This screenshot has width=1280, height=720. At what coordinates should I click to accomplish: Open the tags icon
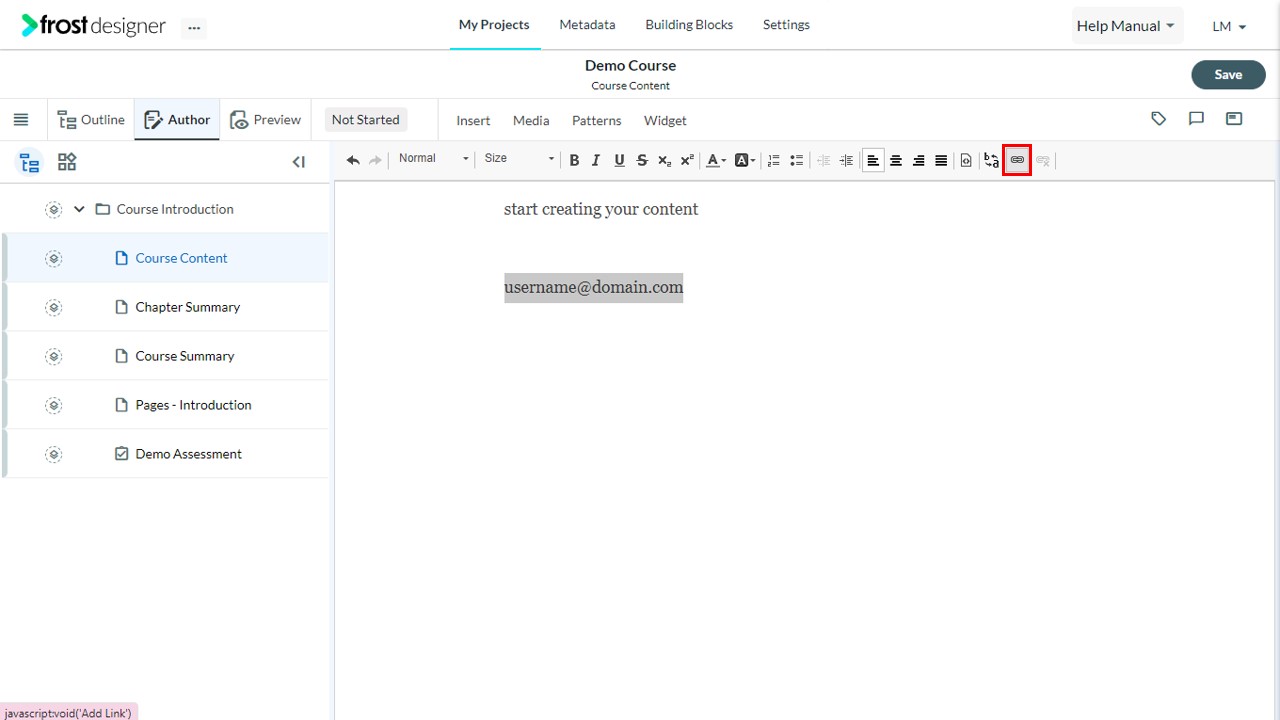(1159, 119)
